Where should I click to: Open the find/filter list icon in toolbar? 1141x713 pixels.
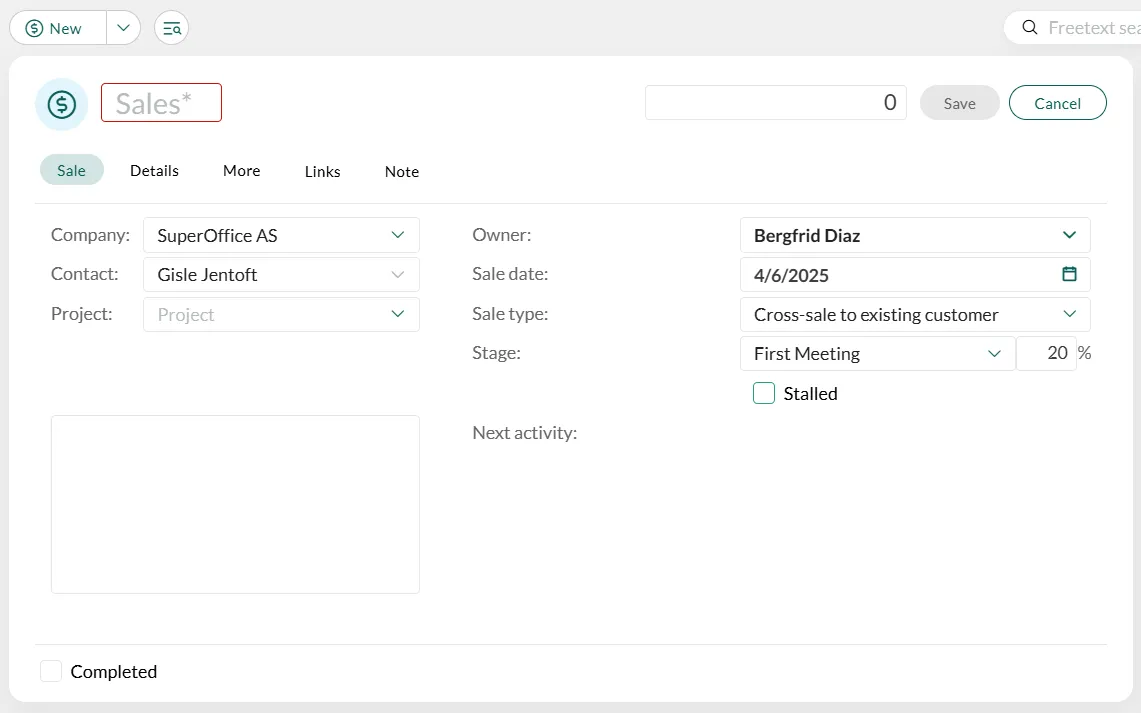pos(172,28)
